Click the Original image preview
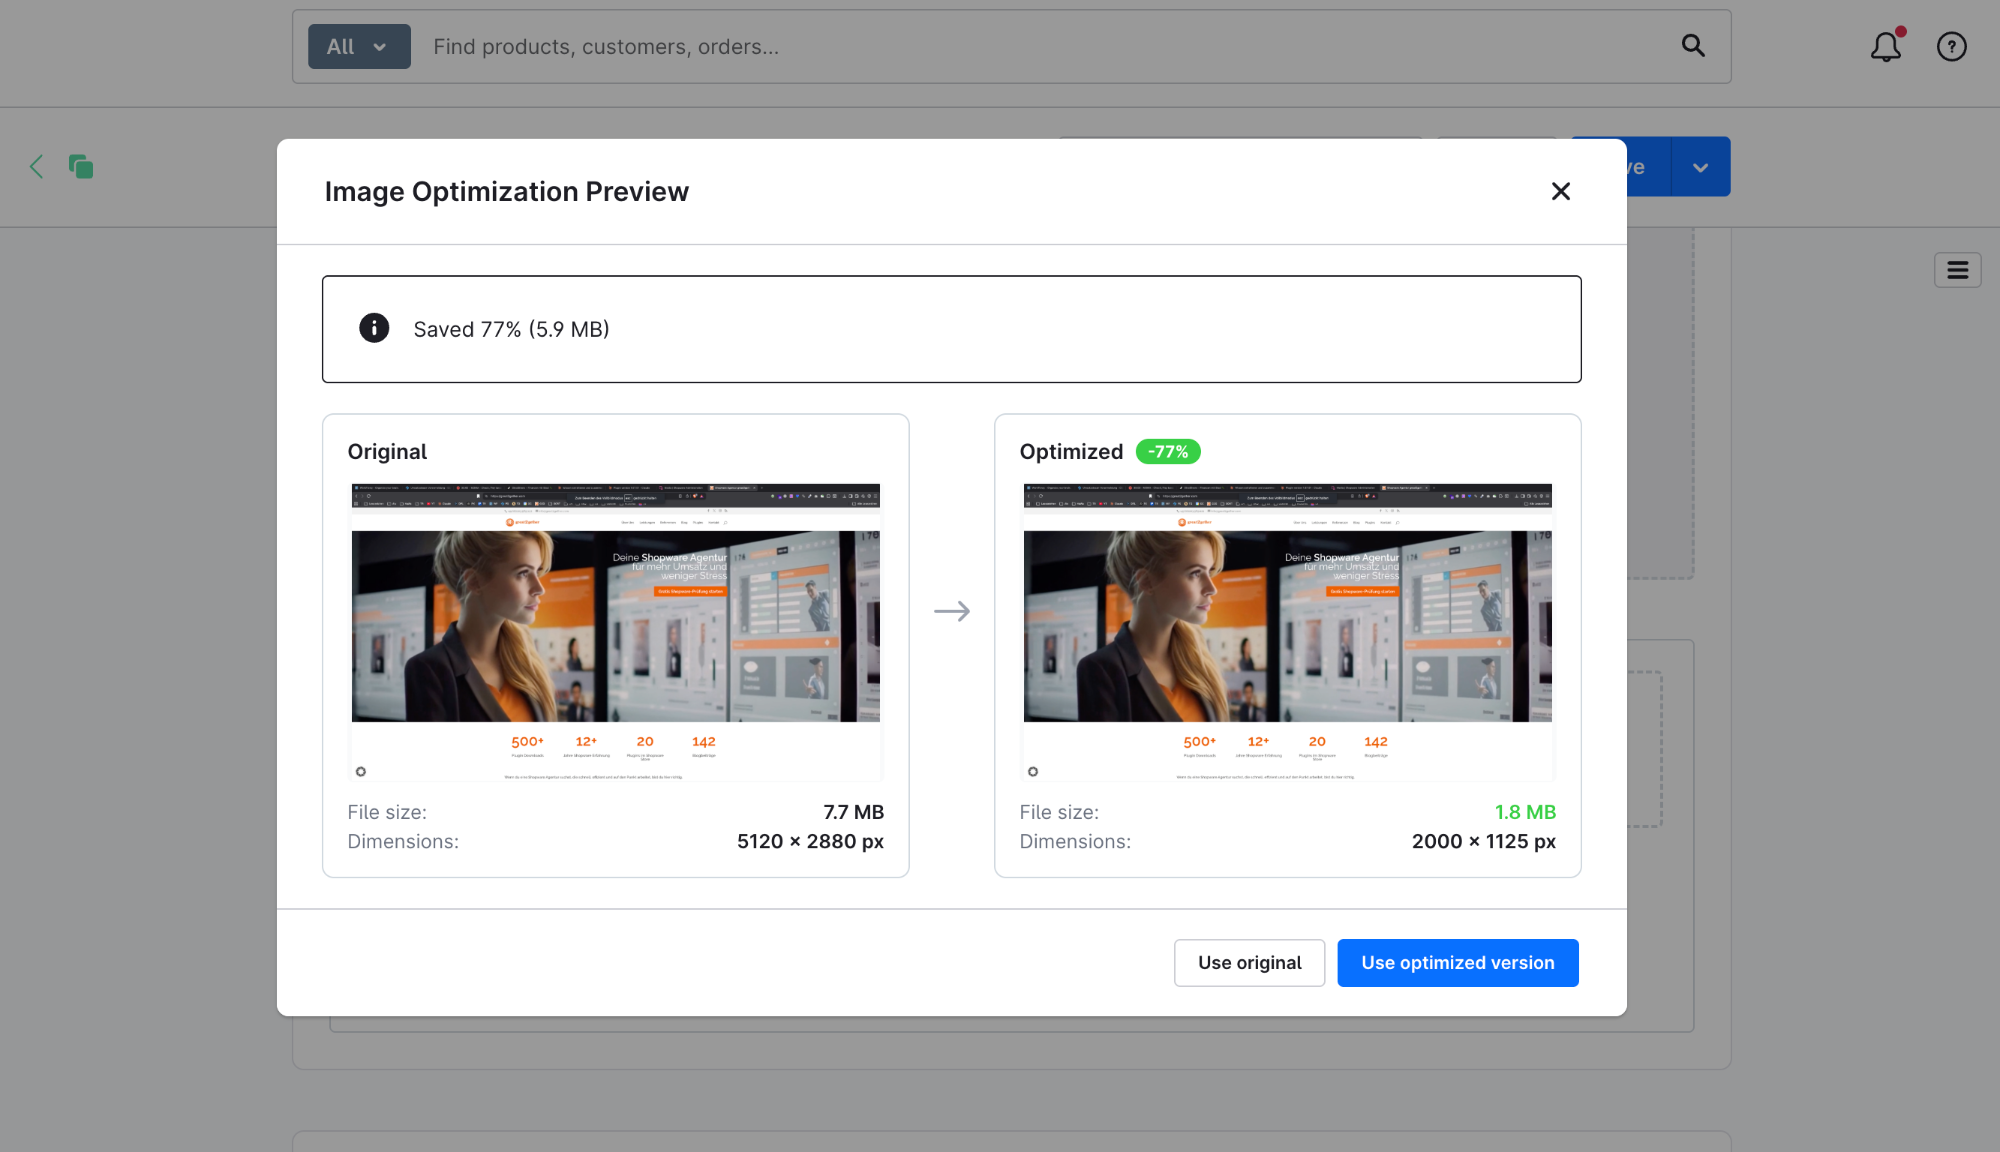The width and height of the screenshot is (2000, 1152). point(615,630)
